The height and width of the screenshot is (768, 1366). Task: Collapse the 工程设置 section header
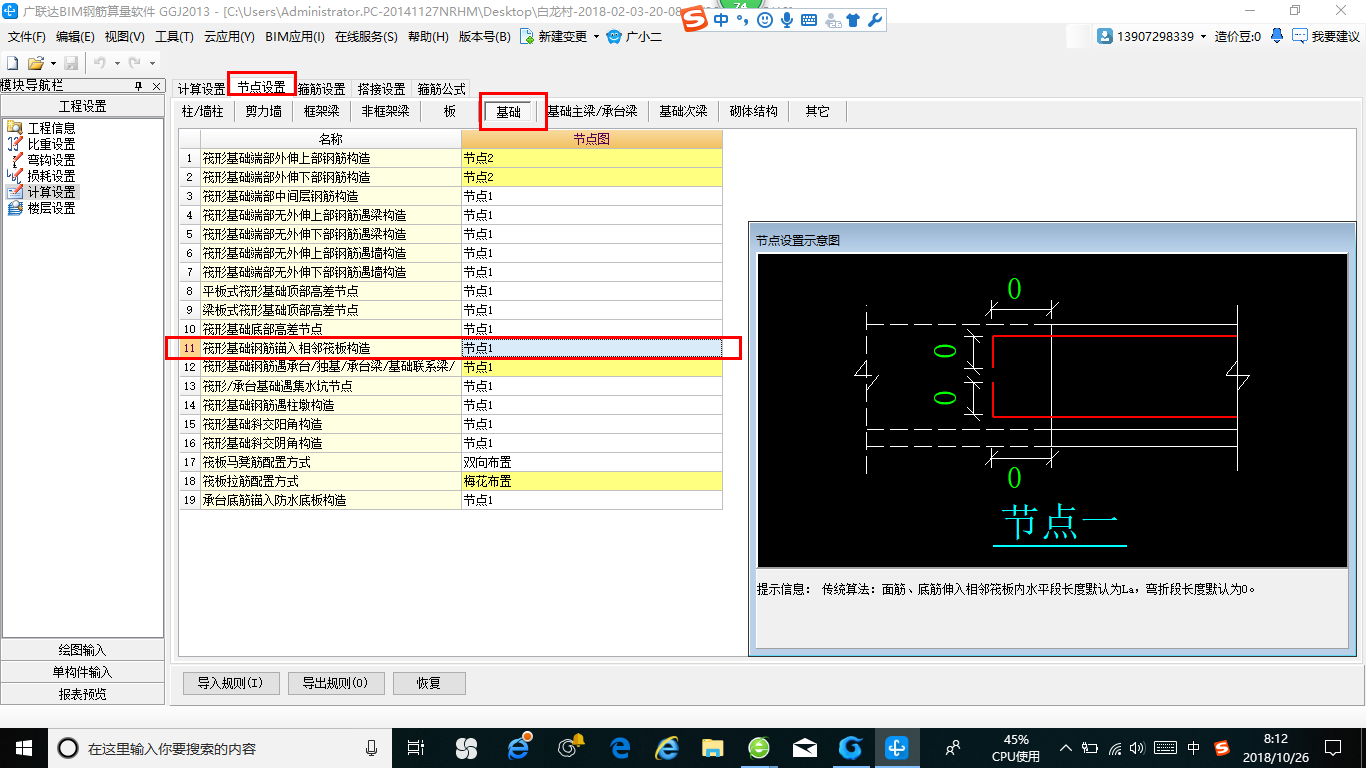coord(82,106)
